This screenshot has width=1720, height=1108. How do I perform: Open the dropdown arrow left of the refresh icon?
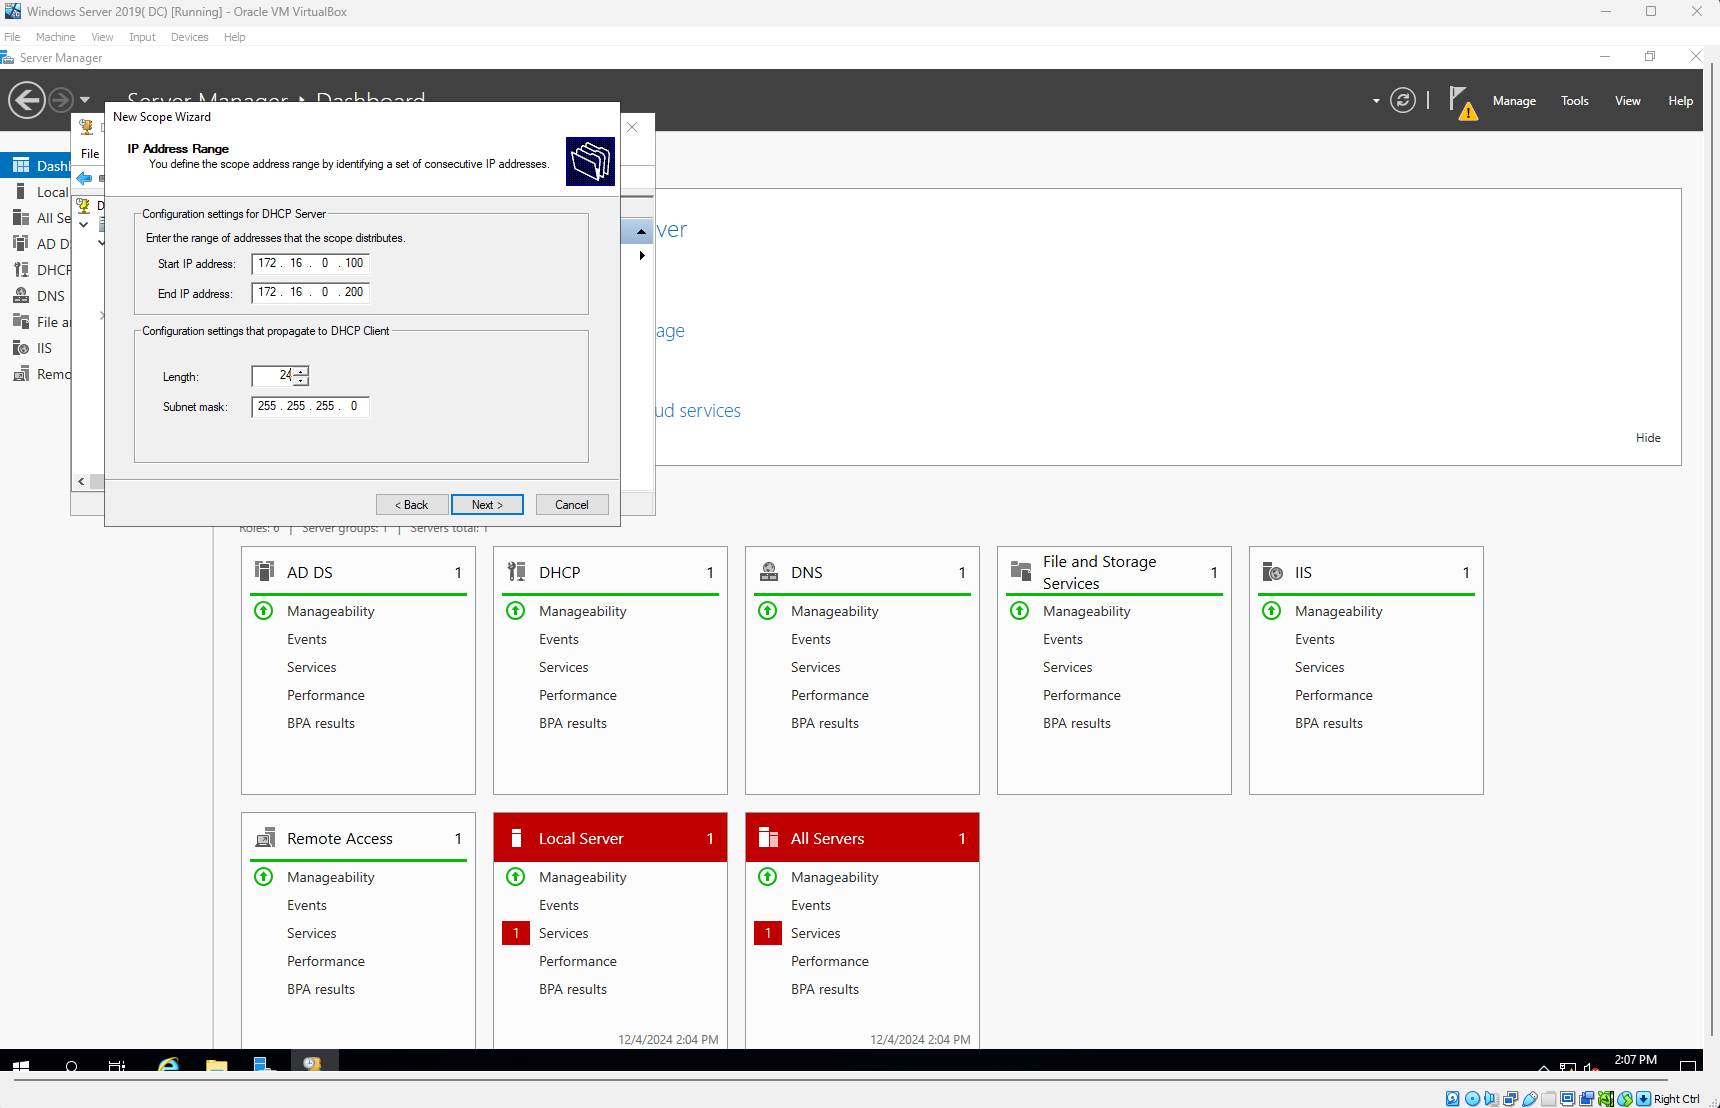(1376, 101)
